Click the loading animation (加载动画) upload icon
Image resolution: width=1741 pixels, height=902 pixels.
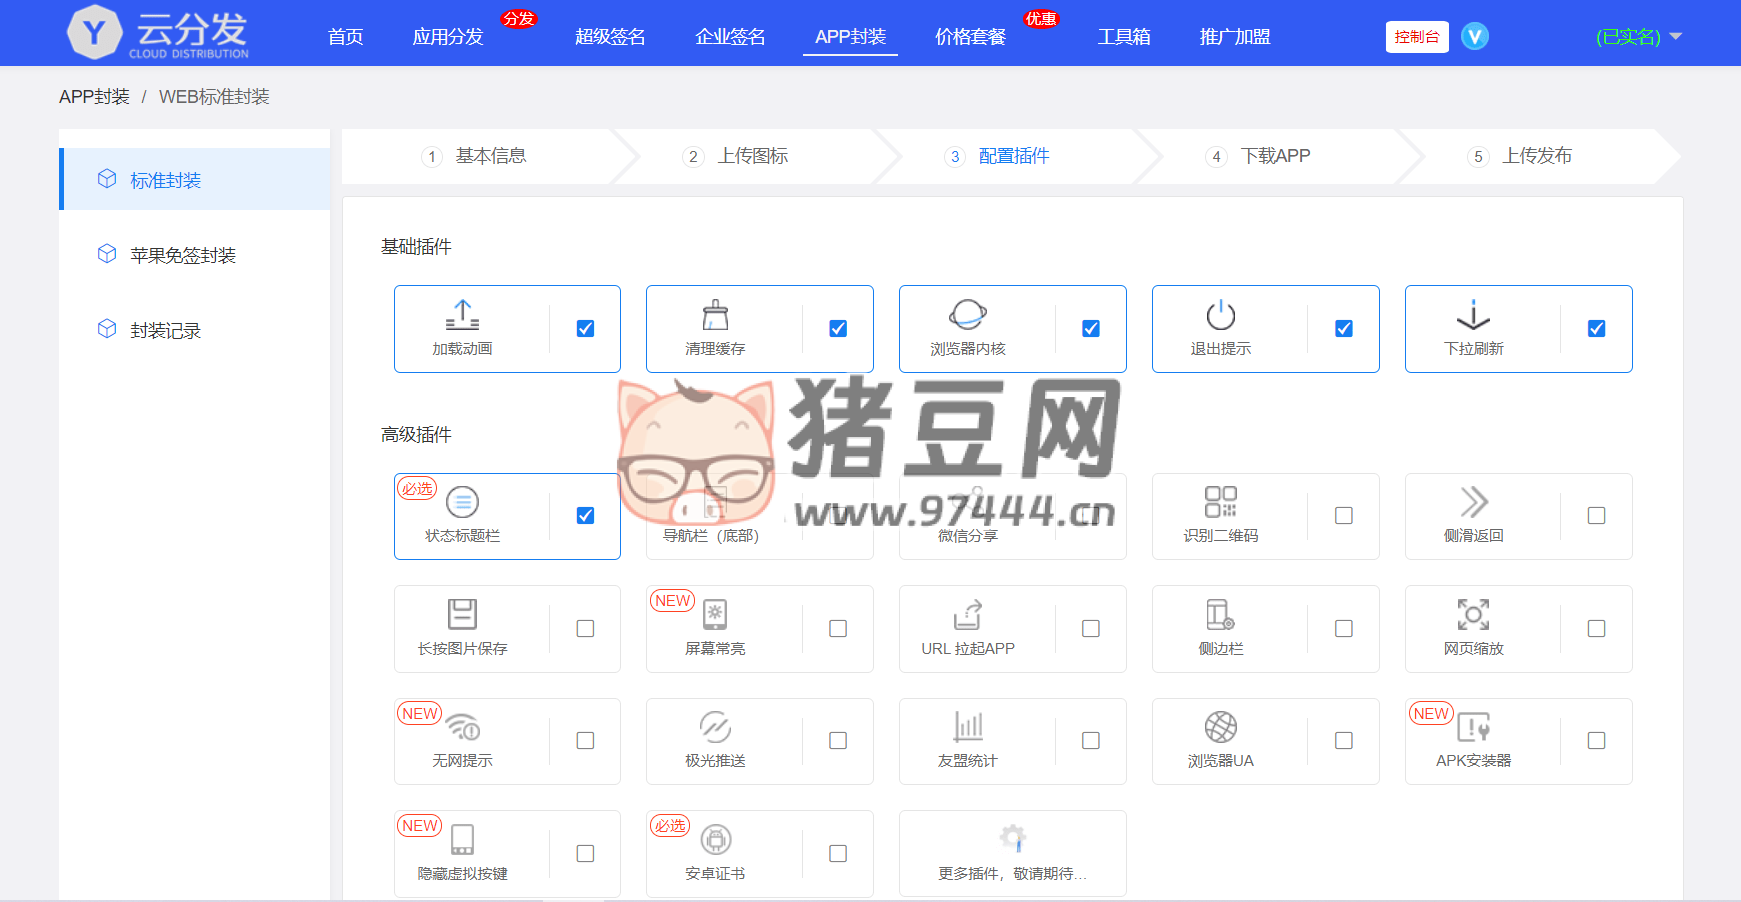tap(462, 315)
